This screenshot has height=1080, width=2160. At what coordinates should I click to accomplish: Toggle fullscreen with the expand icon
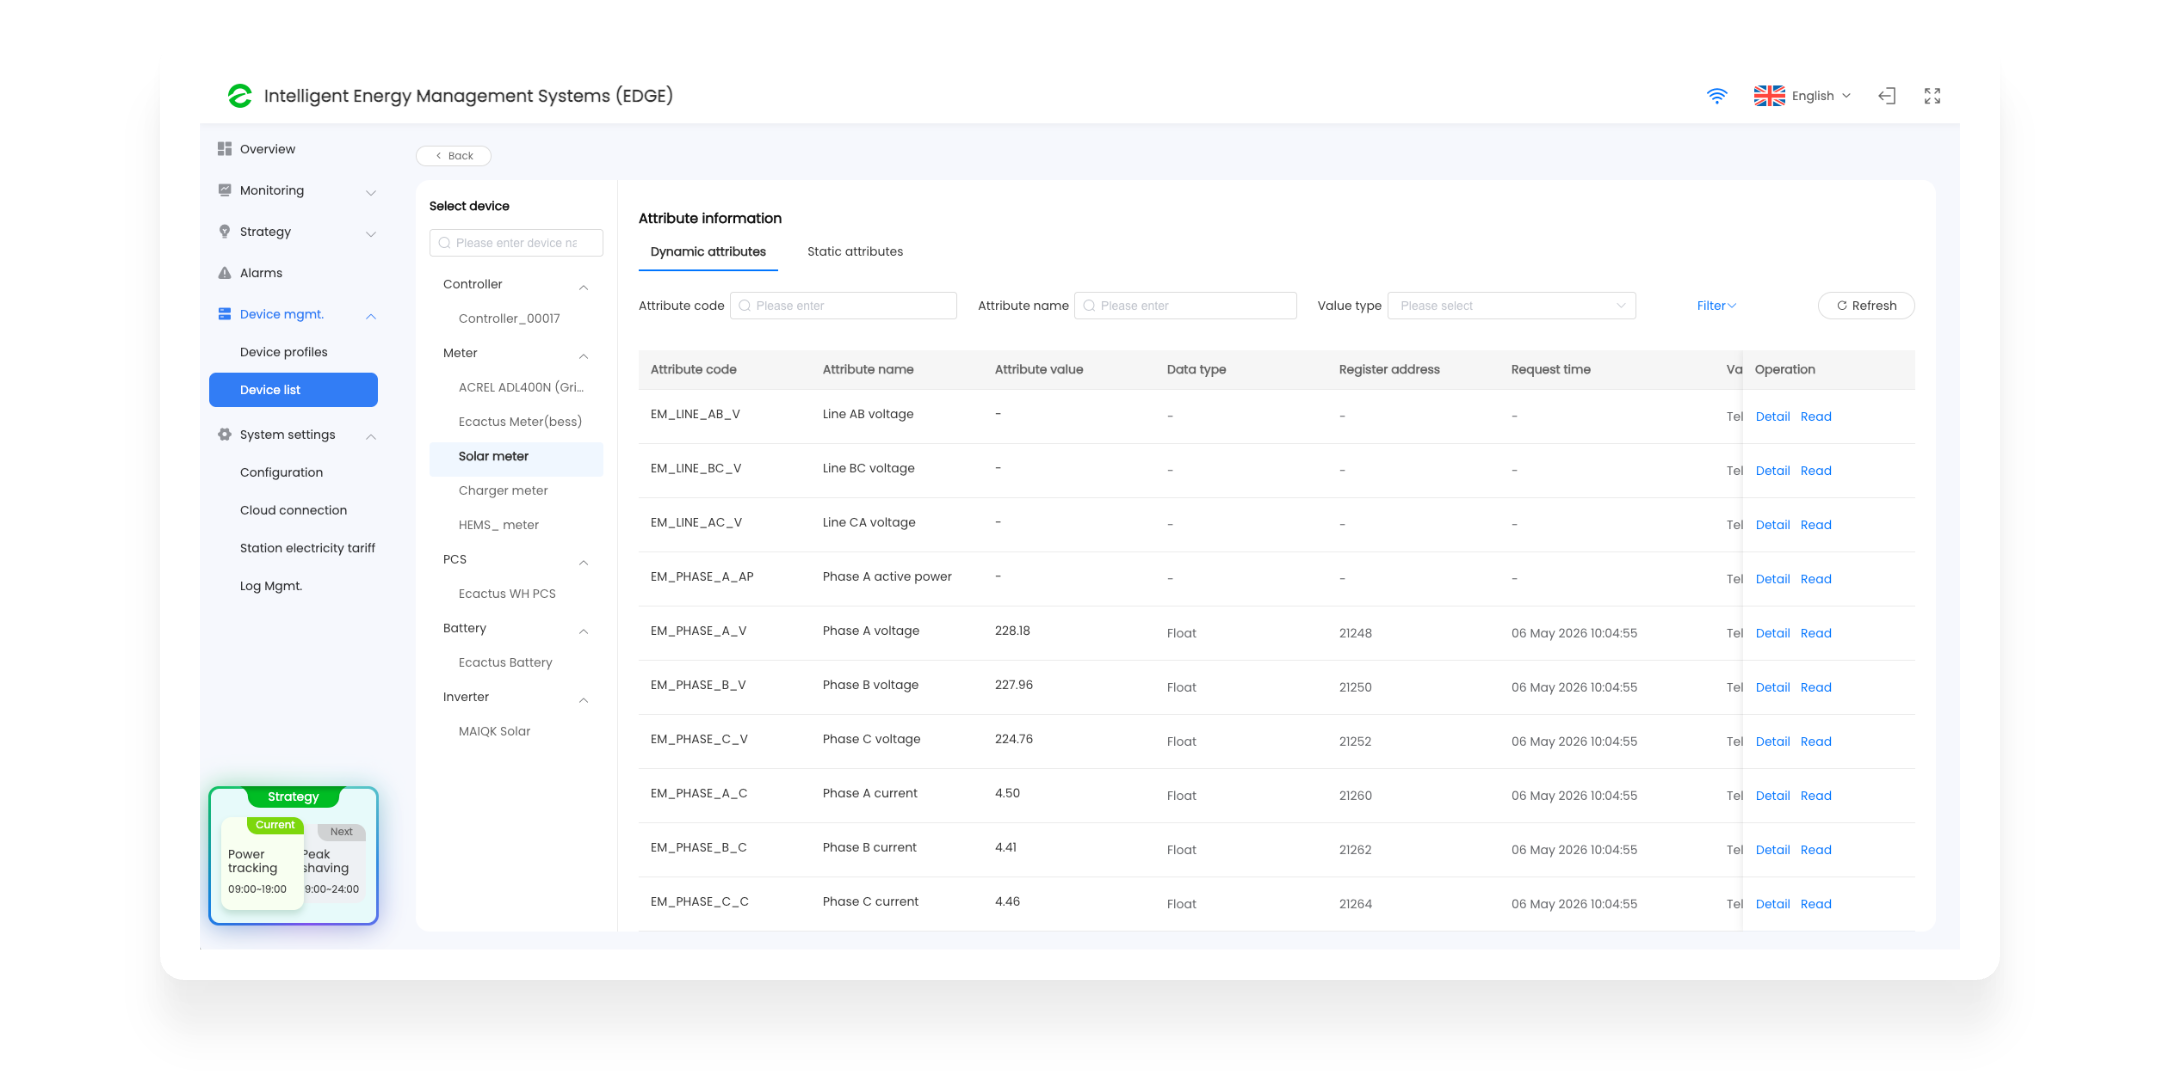(x=1932, y=96)
